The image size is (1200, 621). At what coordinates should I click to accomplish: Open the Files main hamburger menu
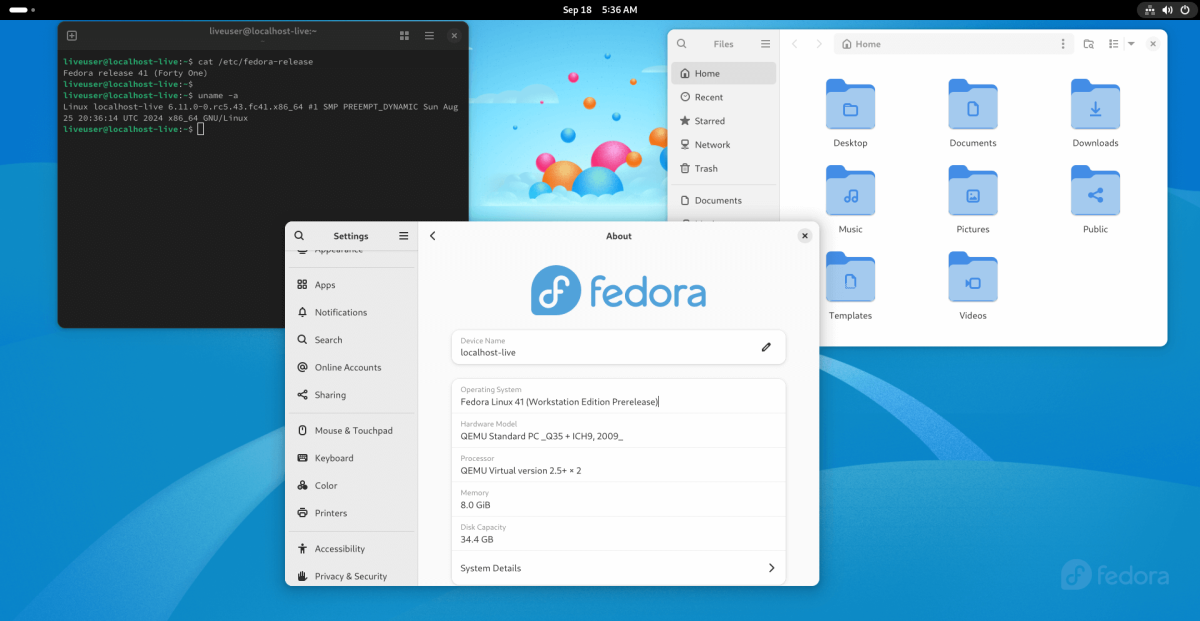(765, 44)
